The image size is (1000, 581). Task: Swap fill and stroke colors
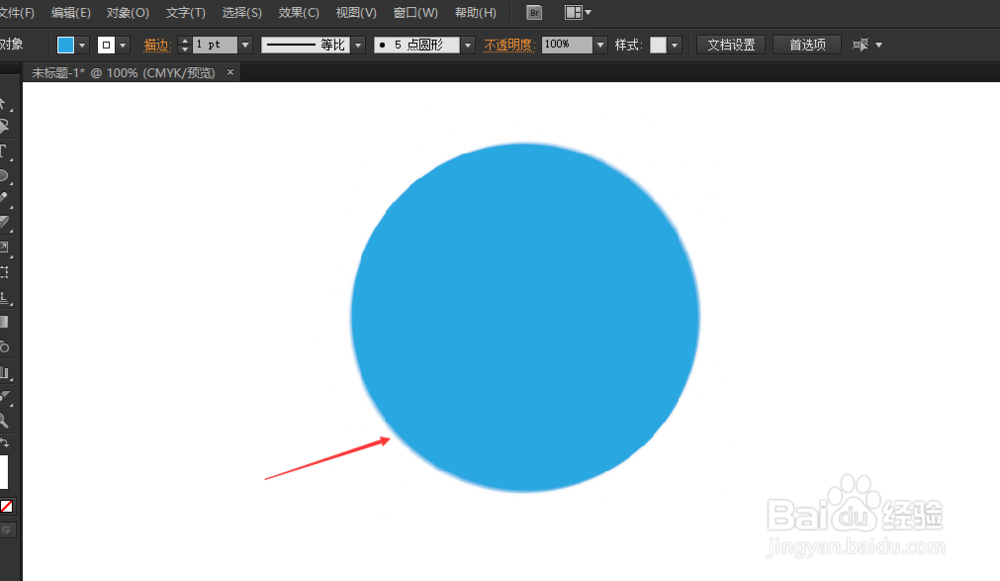coord(4,443)
